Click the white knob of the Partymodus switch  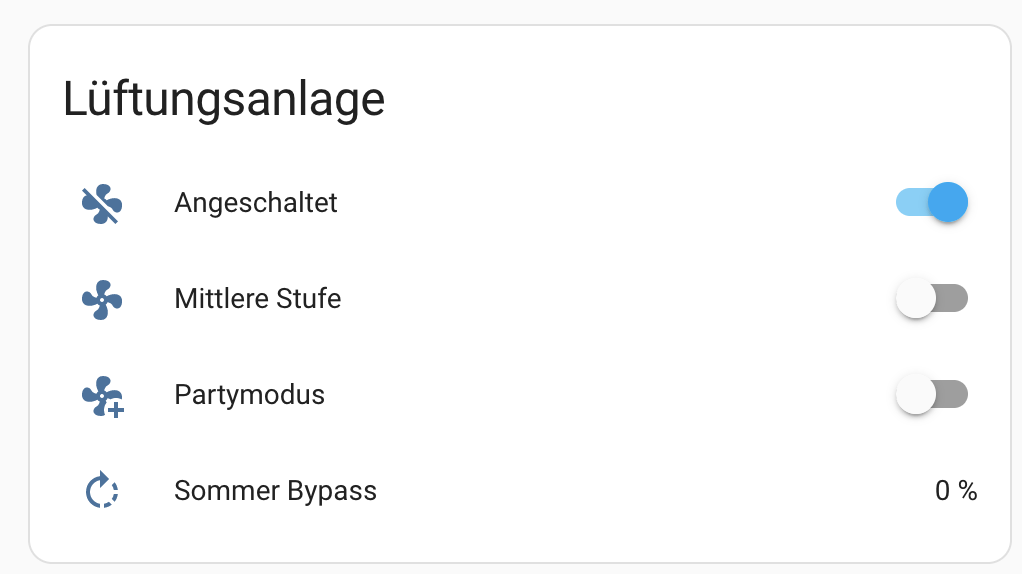(x=915, y=395)
